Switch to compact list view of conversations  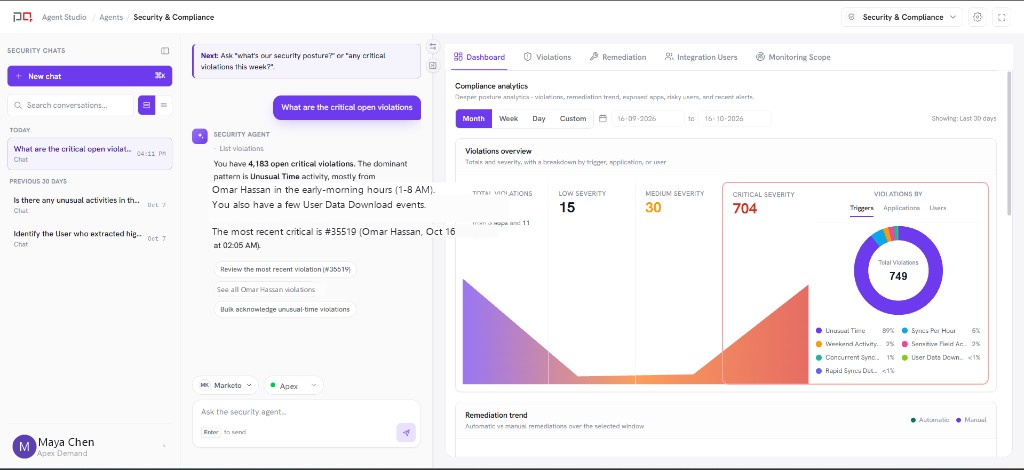164,105
